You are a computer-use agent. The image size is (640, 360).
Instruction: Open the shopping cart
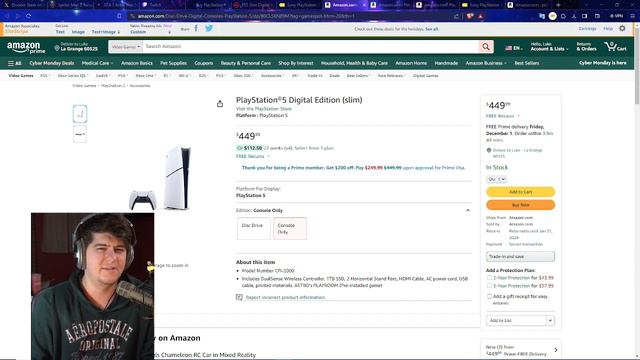coord(616,47)
